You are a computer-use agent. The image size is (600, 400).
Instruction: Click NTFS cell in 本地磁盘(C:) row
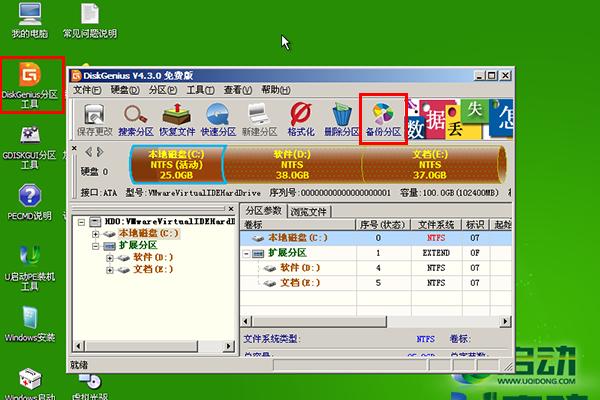point(436,238)
